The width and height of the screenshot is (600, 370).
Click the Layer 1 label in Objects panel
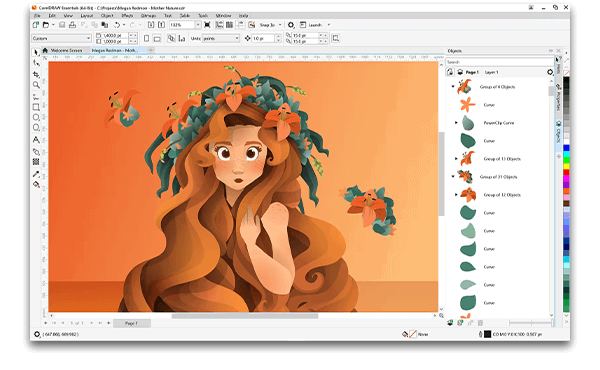tap(492, 72)
